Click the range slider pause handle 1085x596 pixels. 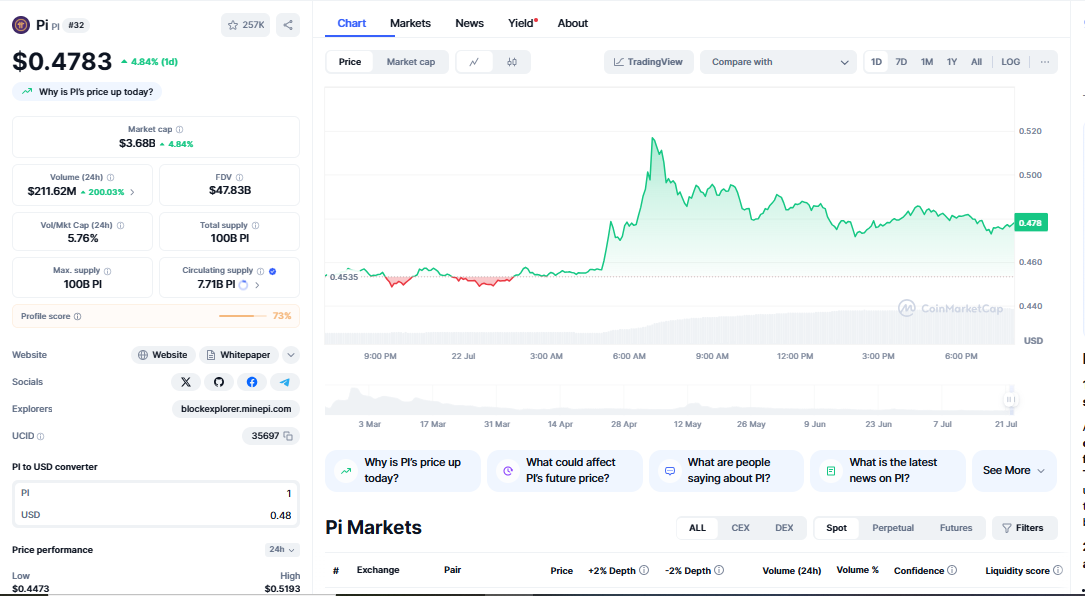(x=1011, y=399)
